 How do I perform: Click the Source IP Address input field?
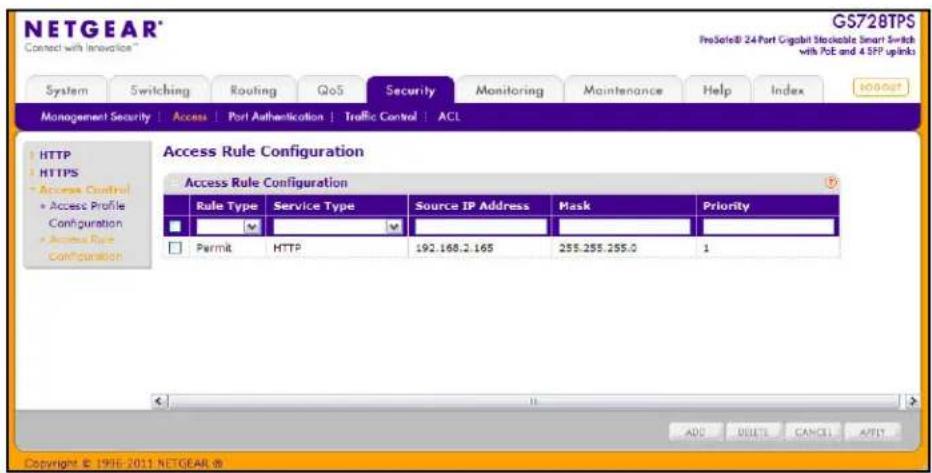[480, 226]
